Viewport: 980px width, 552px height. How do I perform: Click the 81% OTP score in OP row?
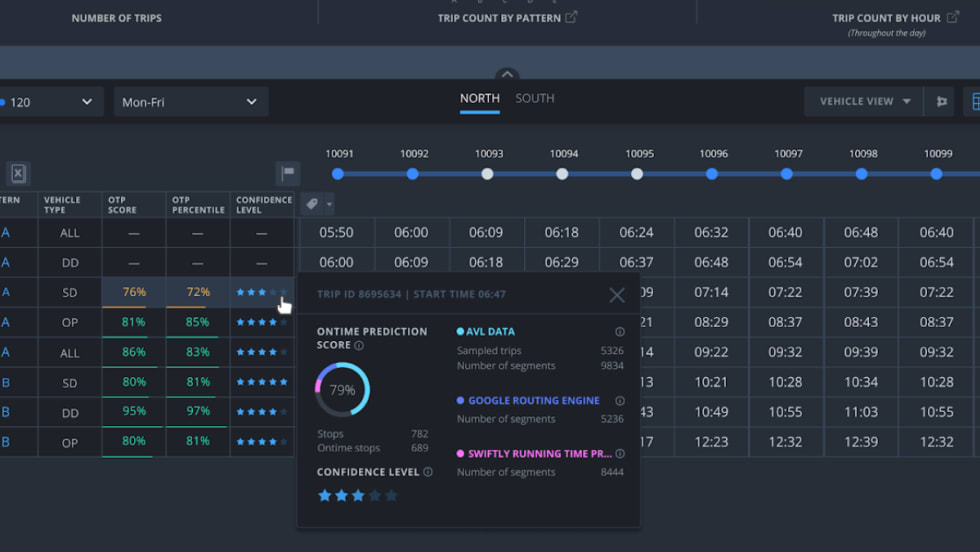133,322
